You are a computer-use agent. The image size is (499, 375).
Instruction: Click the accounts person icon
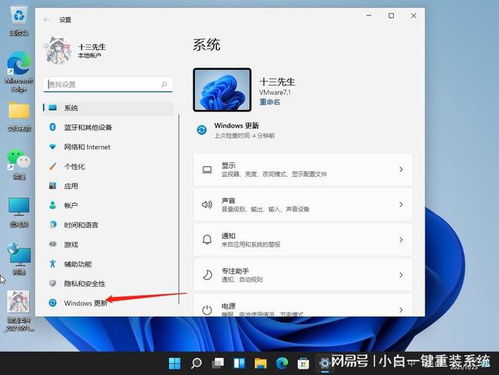coord(52,205)
